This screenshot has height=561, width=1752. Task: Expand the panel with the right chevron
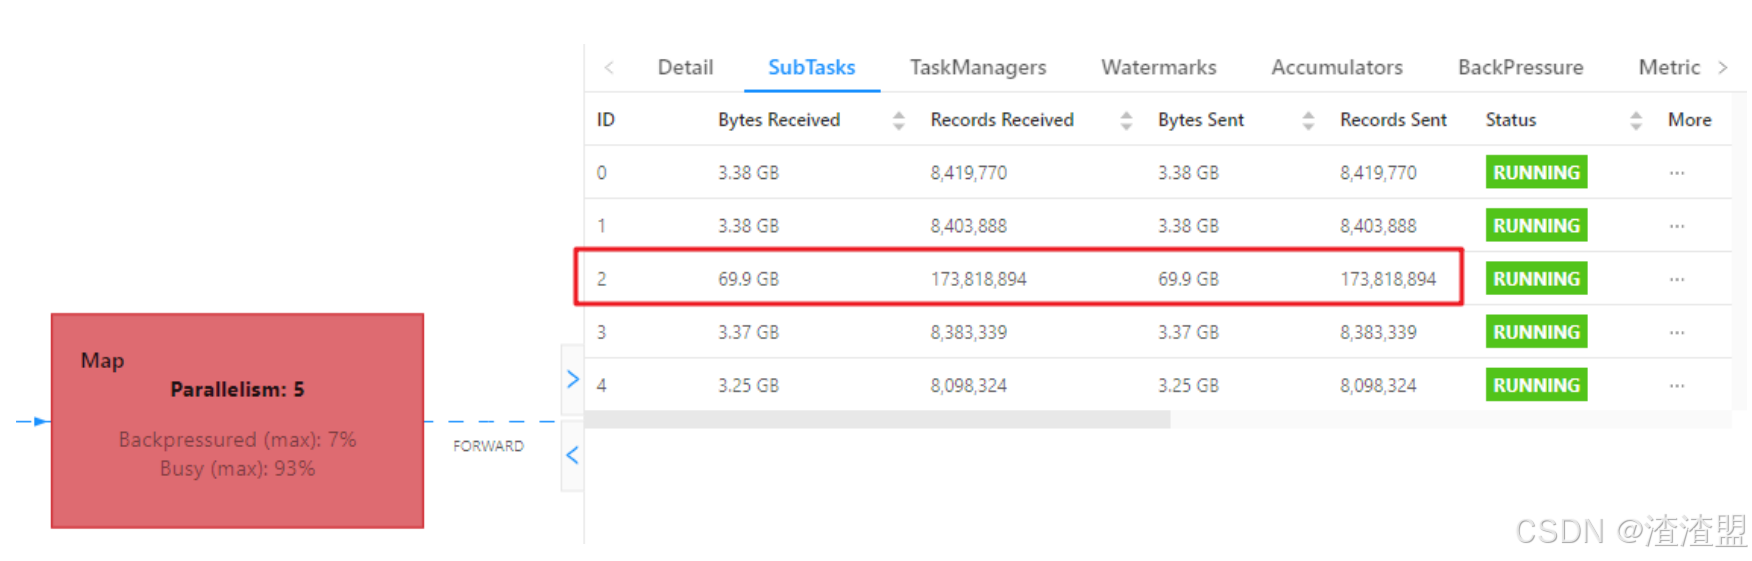pos(572,379)
